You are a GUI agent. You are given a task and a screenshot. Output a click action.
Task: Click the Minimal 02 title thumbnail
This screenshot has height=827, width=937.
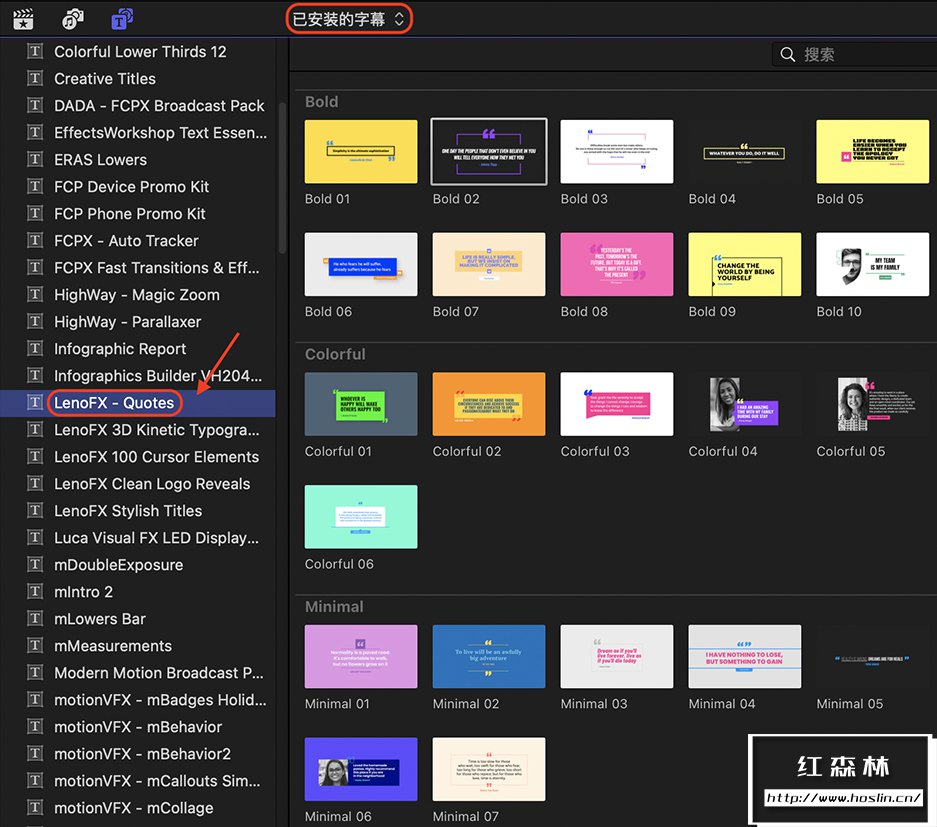pyautogui.click(x=489, y=657)
